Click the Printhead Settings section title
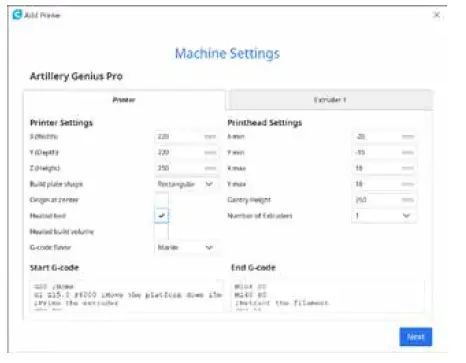Screen dimensions: 466x363 (265, 123)
